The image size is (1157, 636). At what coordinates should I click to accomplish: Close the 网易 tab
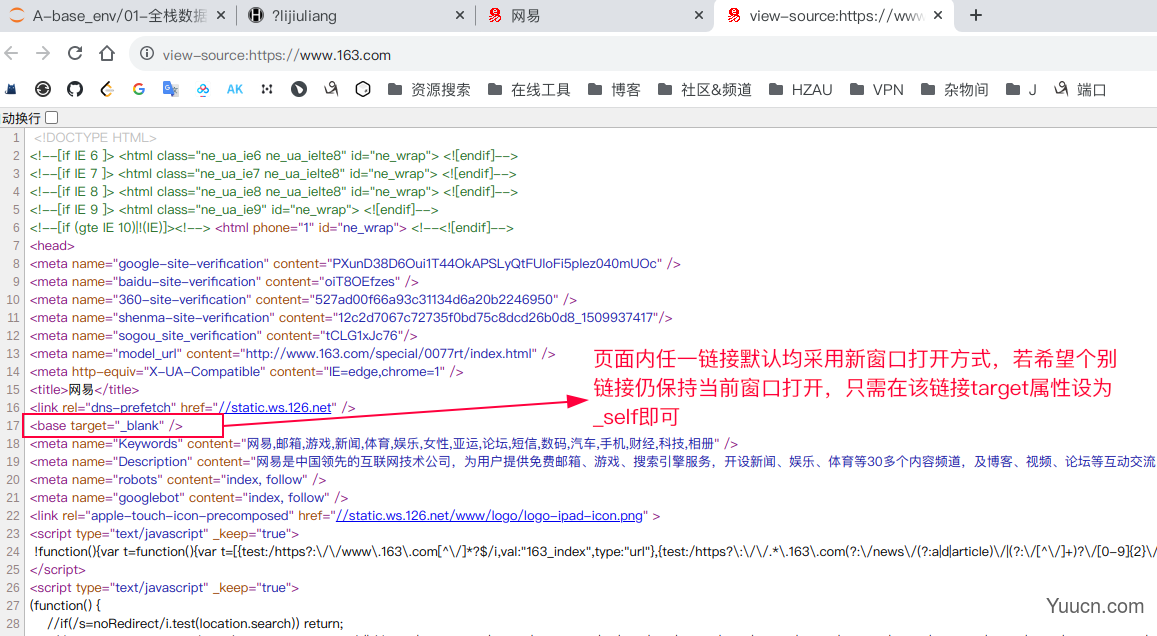[699, 15]
